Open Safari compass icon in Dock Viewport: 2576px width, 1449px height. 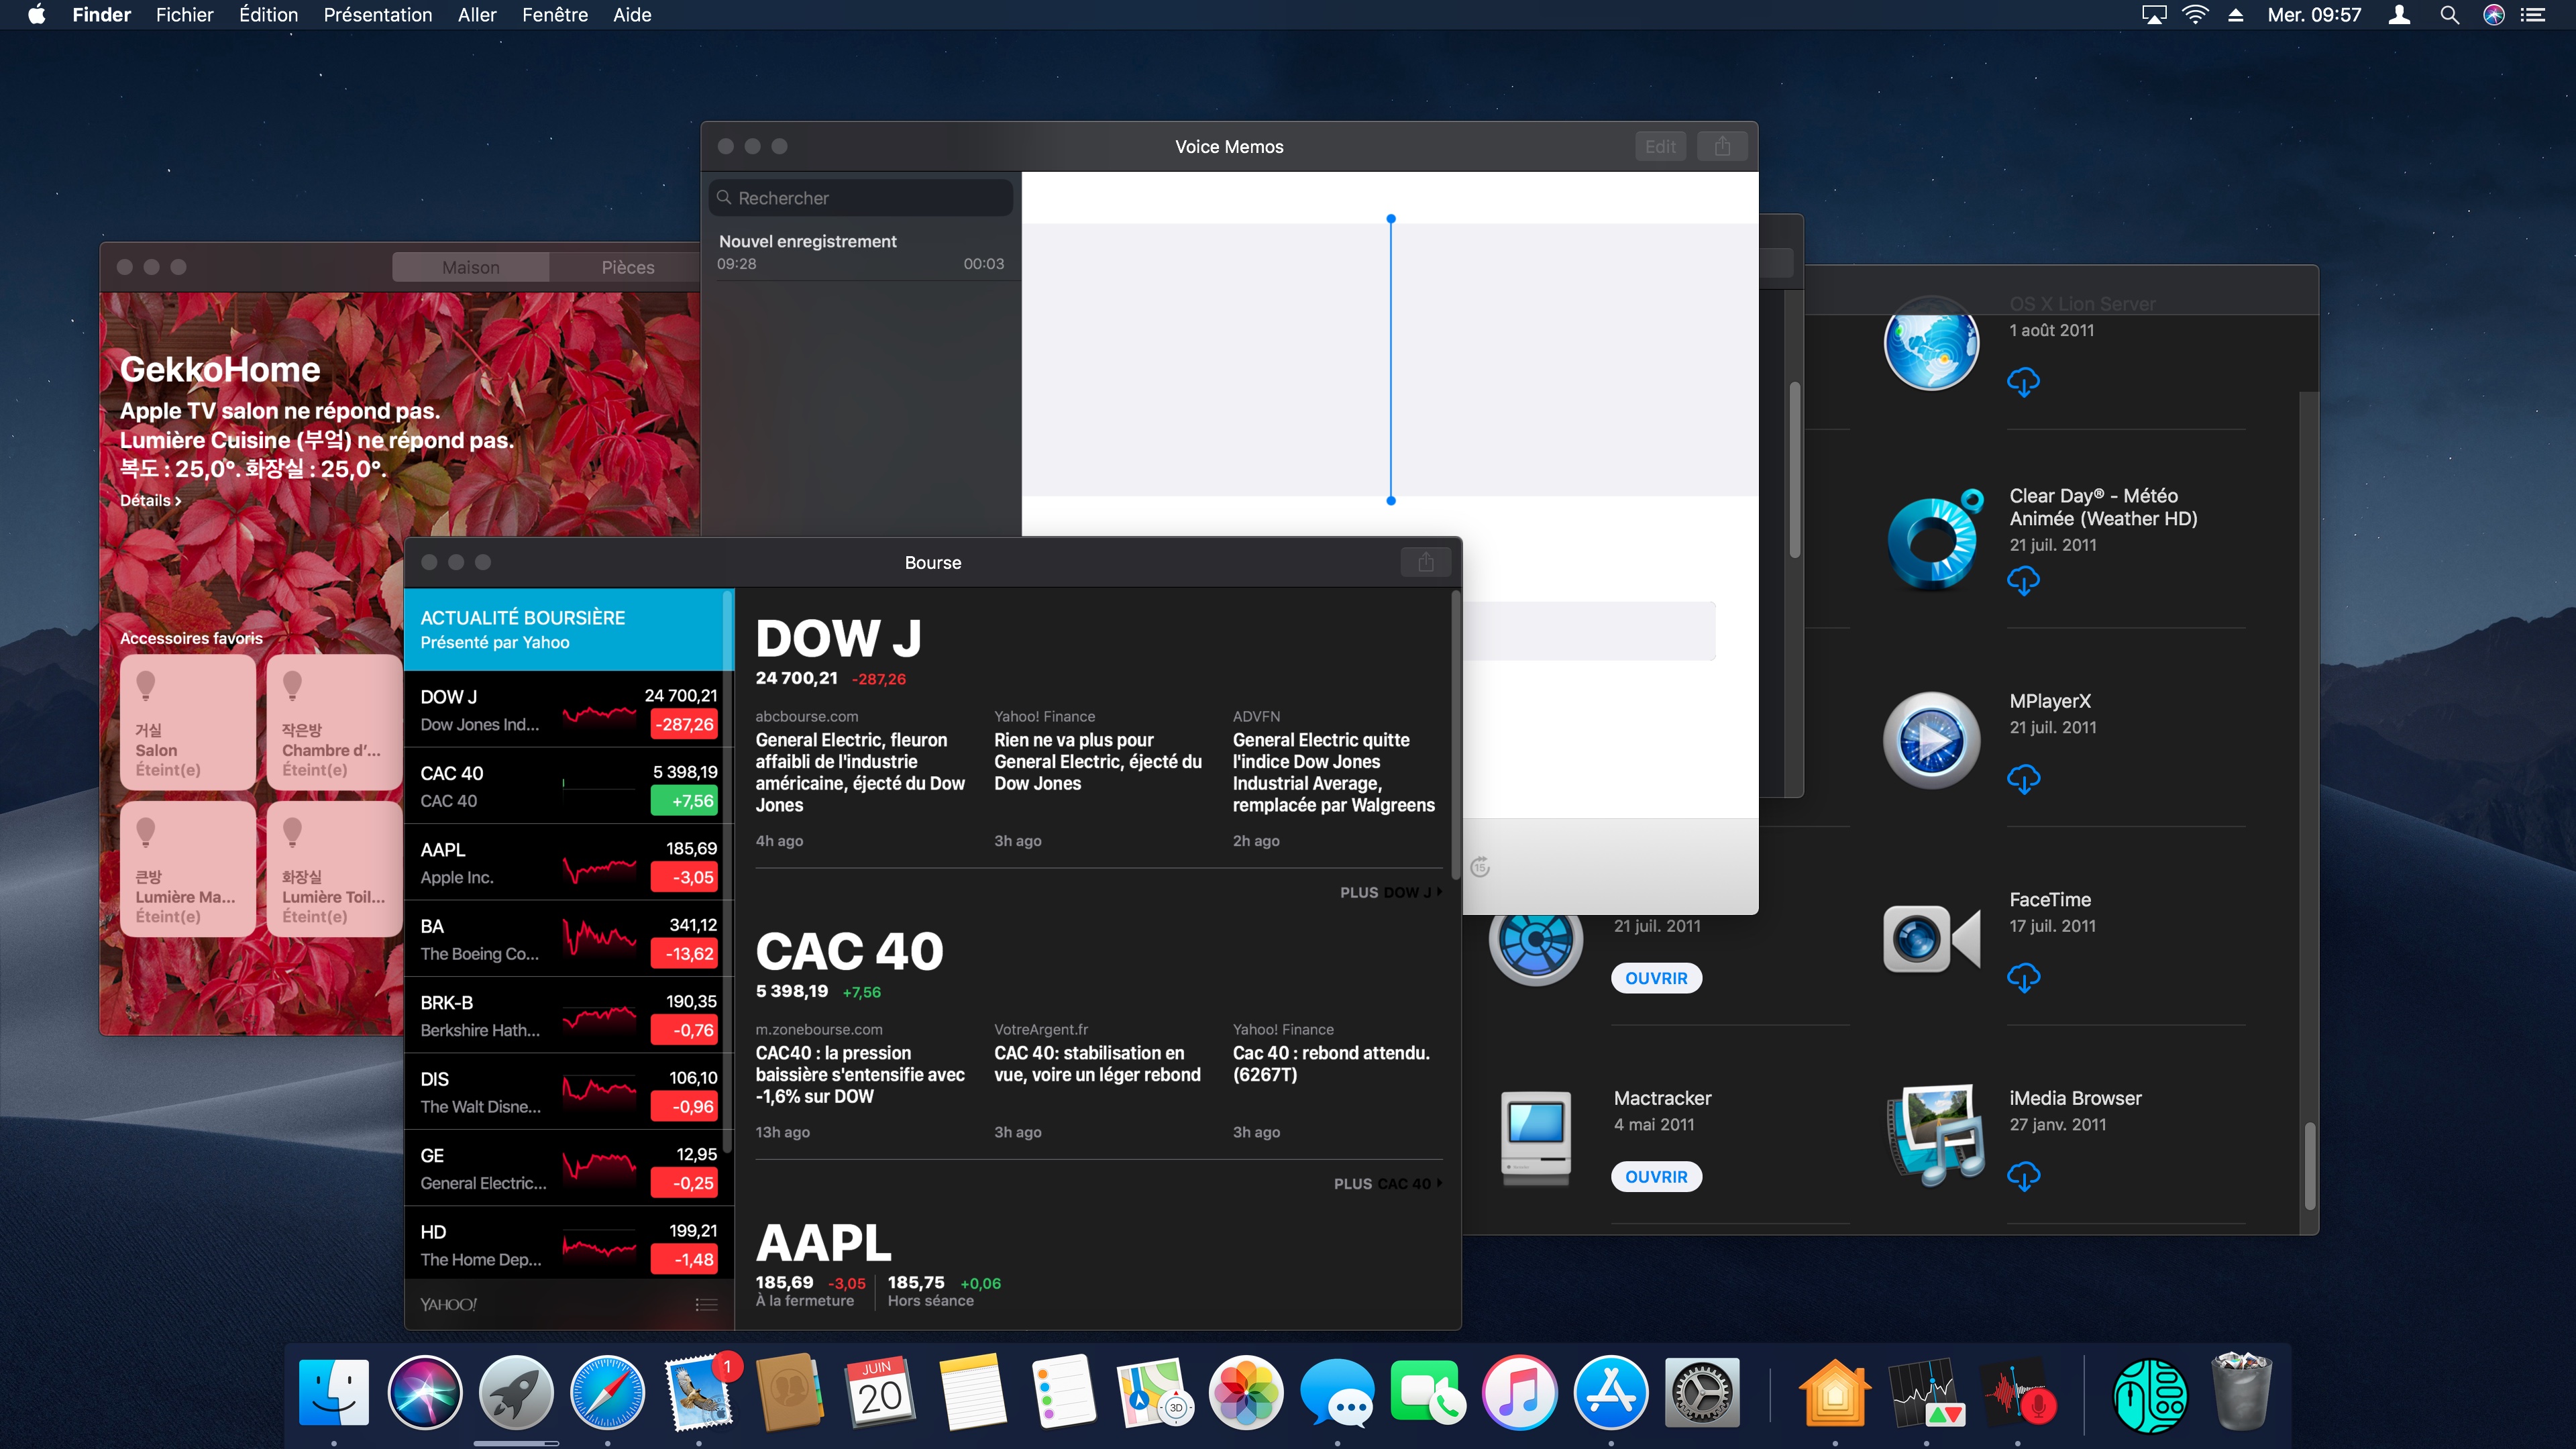click(607, 1392)
